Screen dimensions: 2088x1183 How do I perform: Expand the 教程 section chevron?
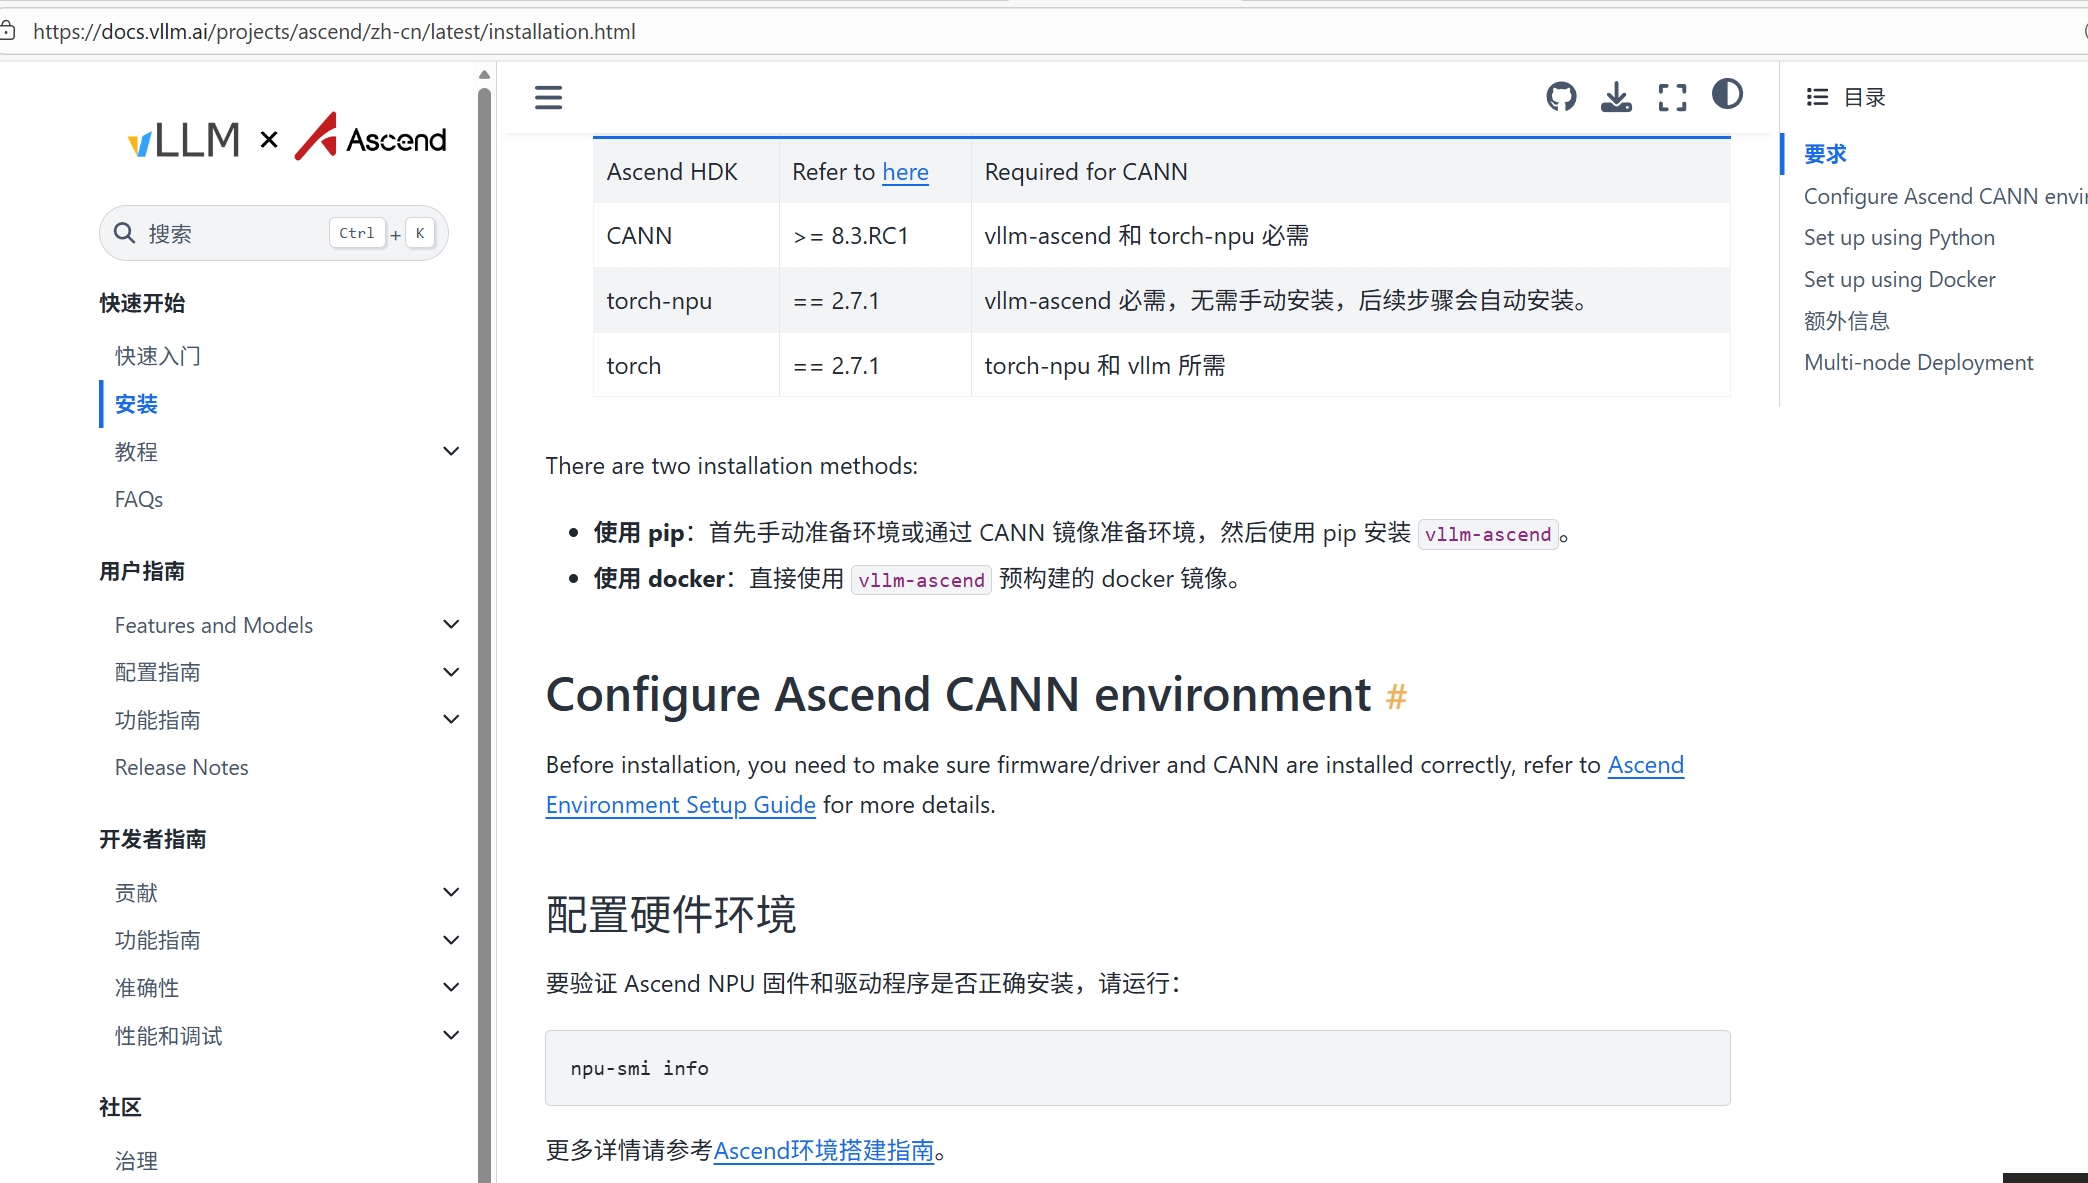click(x=451, y=451)
